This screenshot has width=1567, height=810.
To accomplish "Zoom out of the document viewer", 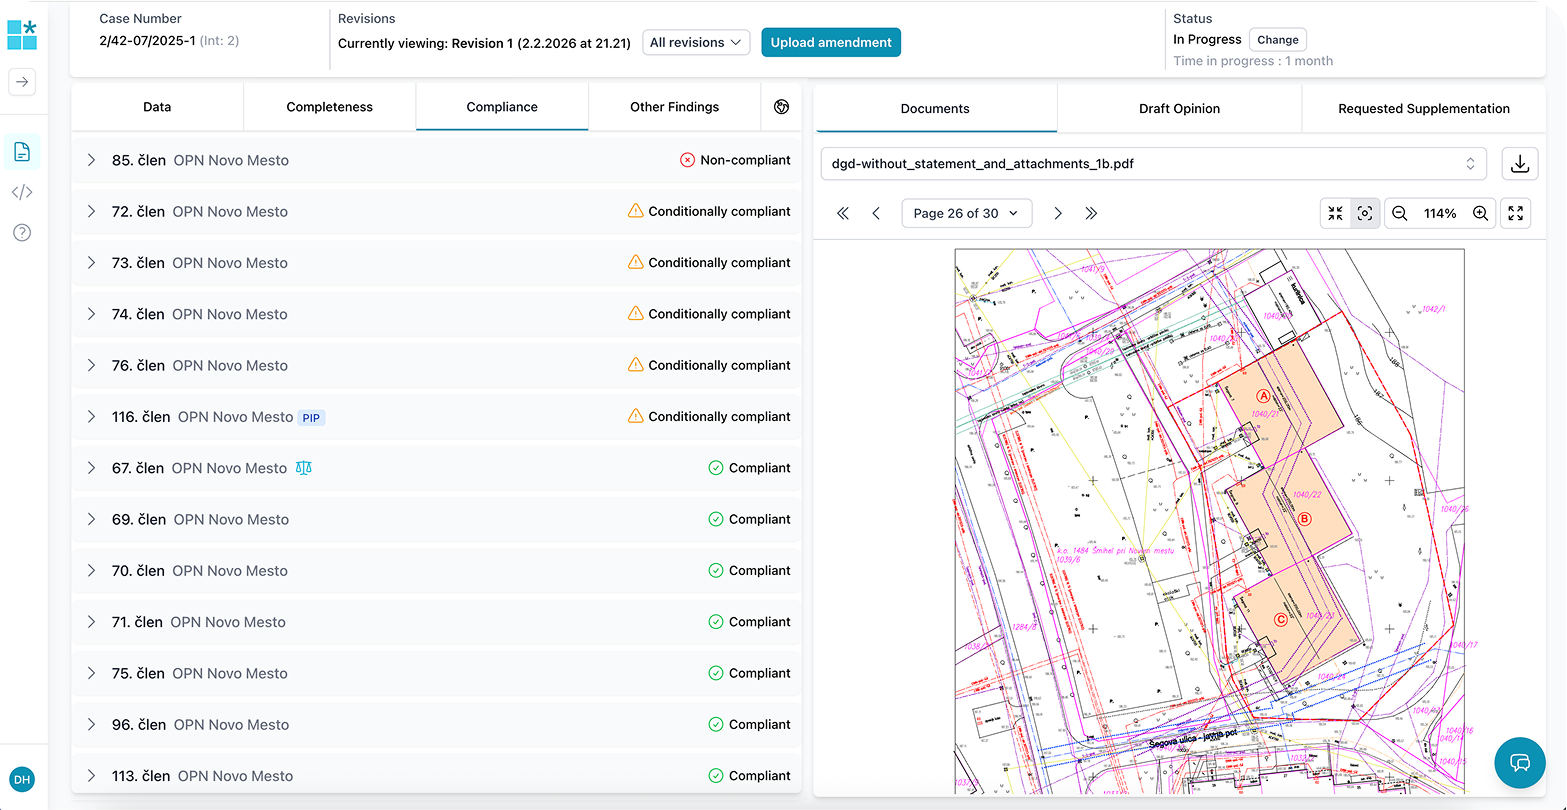I will pyautogui.click(x=1400, y=213).
